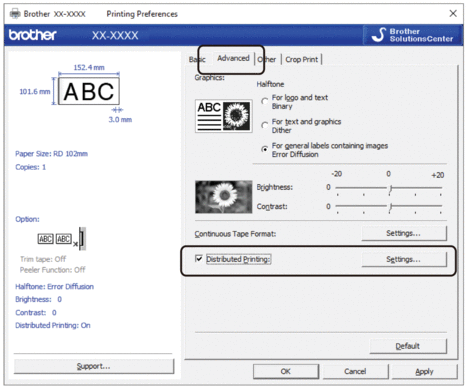
Task: Click Distributed Printing: On summary text
Action: (x=53, y=325)
